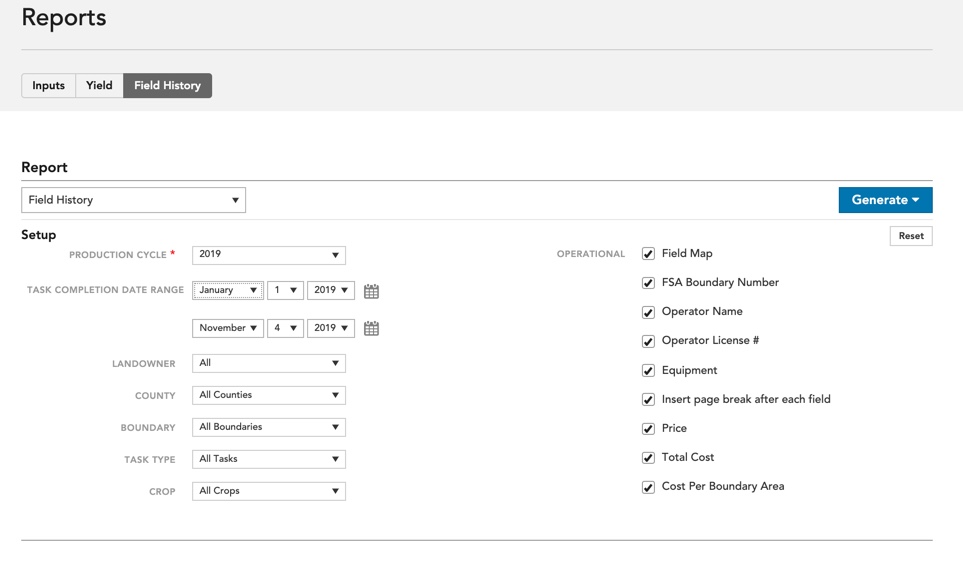Viewport: 963px width, 569px height.
Task: Toggle the FSA Boundary Number checkbox
Action: pos(648,283)
